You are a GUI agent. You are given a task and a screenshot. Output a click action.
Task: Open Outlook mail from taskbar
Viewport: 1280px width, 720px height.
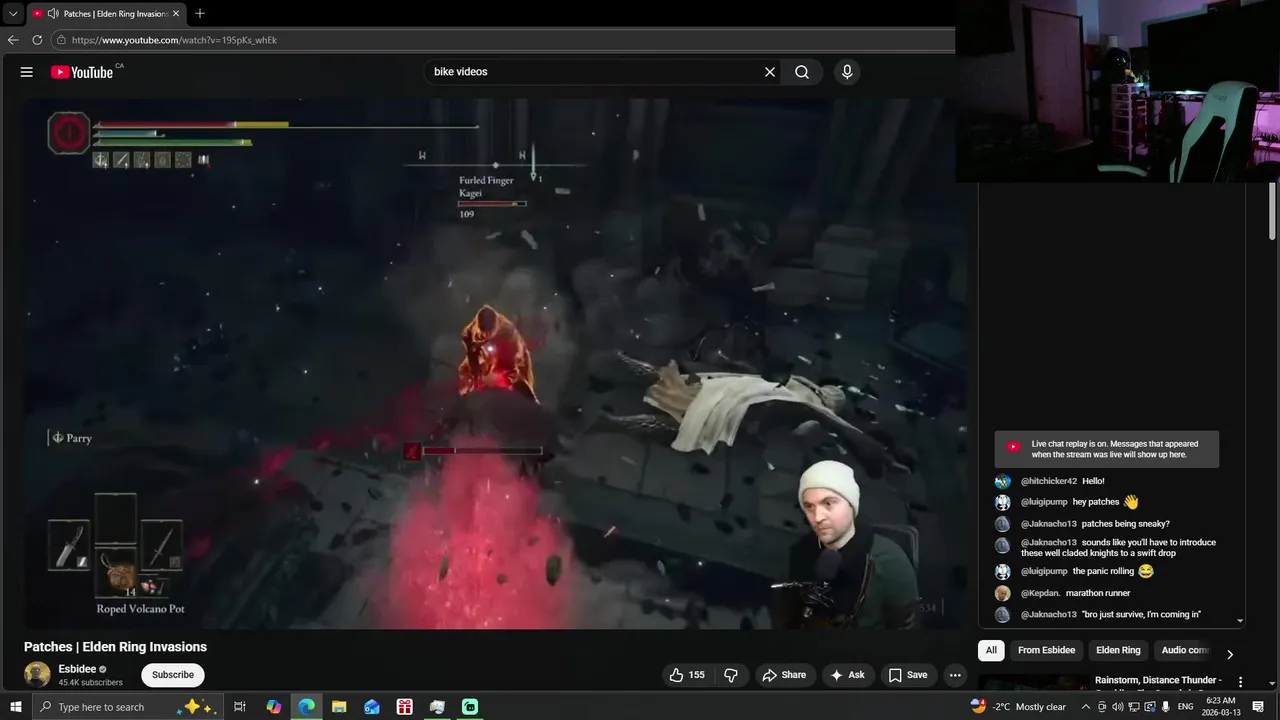pos(372,707)
